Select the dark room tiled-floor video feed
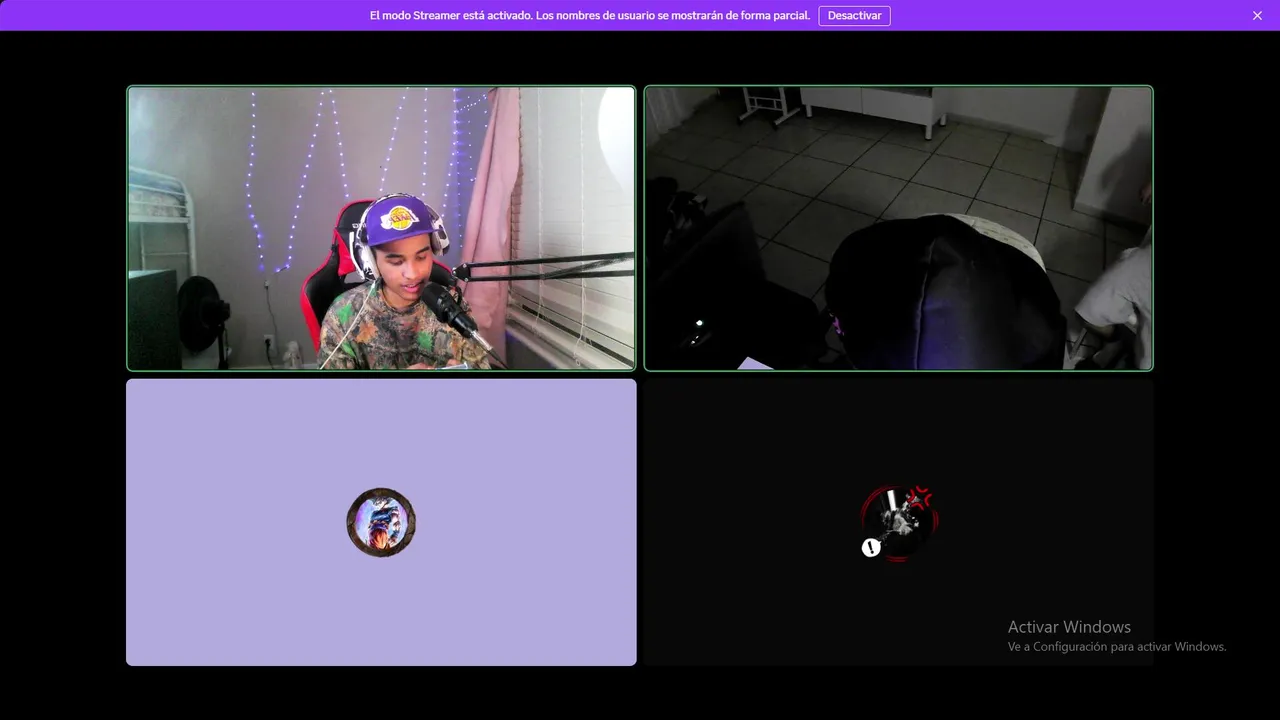 click(x=898, y=228)
